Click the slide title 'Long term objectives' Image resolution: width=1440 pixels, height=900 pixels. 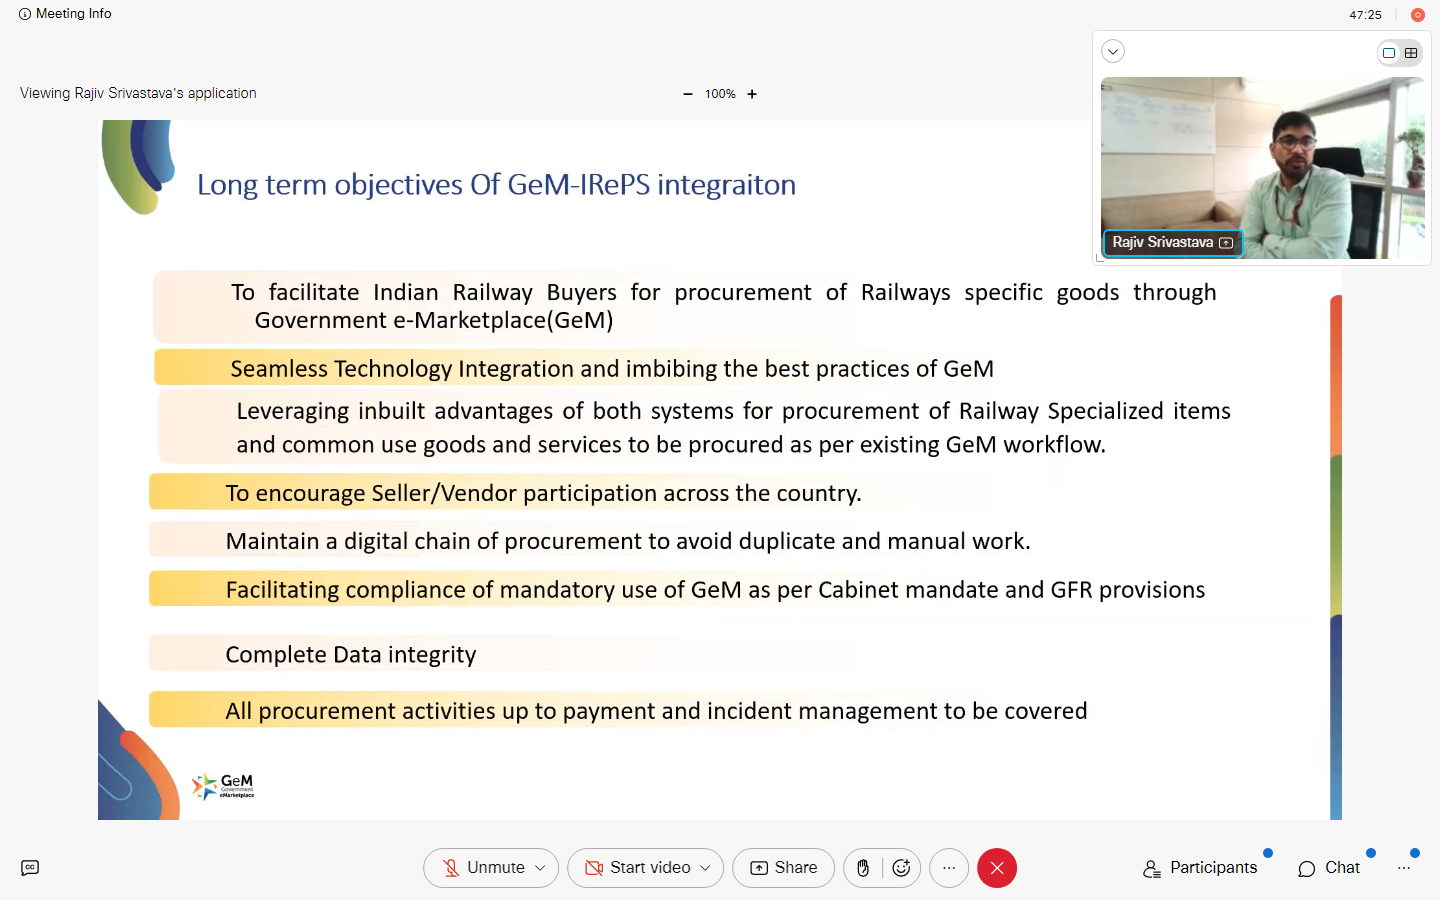pos(496,185)
